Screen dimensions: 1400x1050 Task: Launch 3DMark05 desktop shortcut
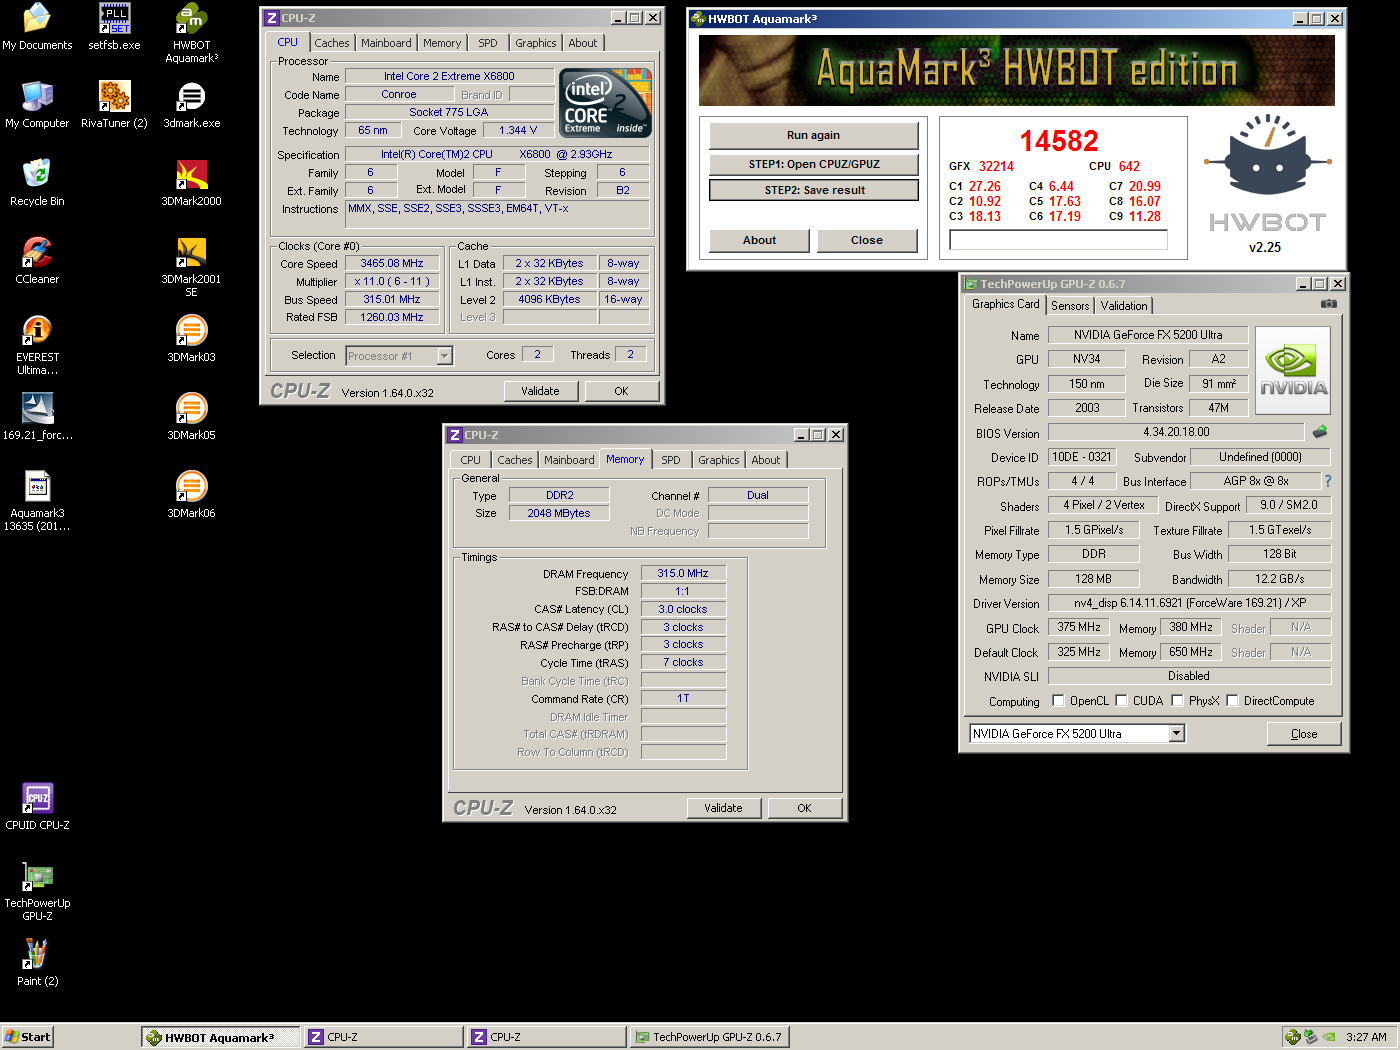click(x=191, y=418)
